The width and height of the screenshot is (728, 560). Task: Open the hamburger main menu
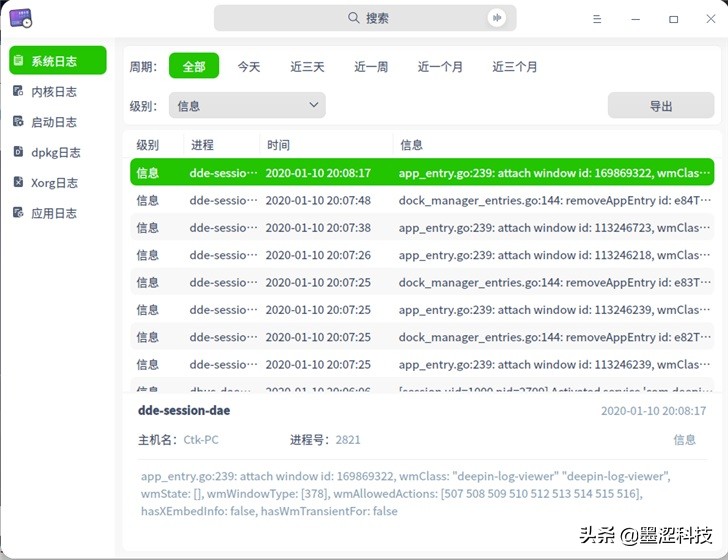(x=597, y=19)
